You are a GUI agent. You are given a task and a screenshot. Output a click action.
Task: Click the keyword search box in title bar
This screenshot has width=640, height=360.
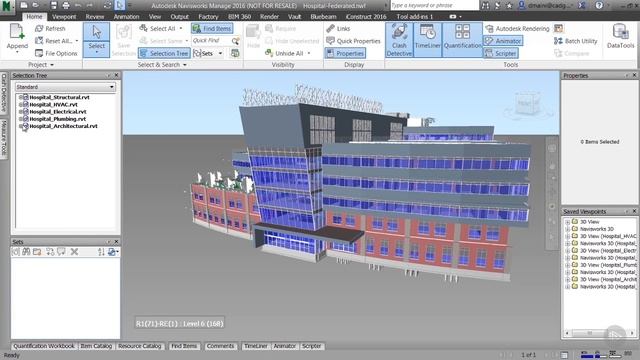[434, 5]
